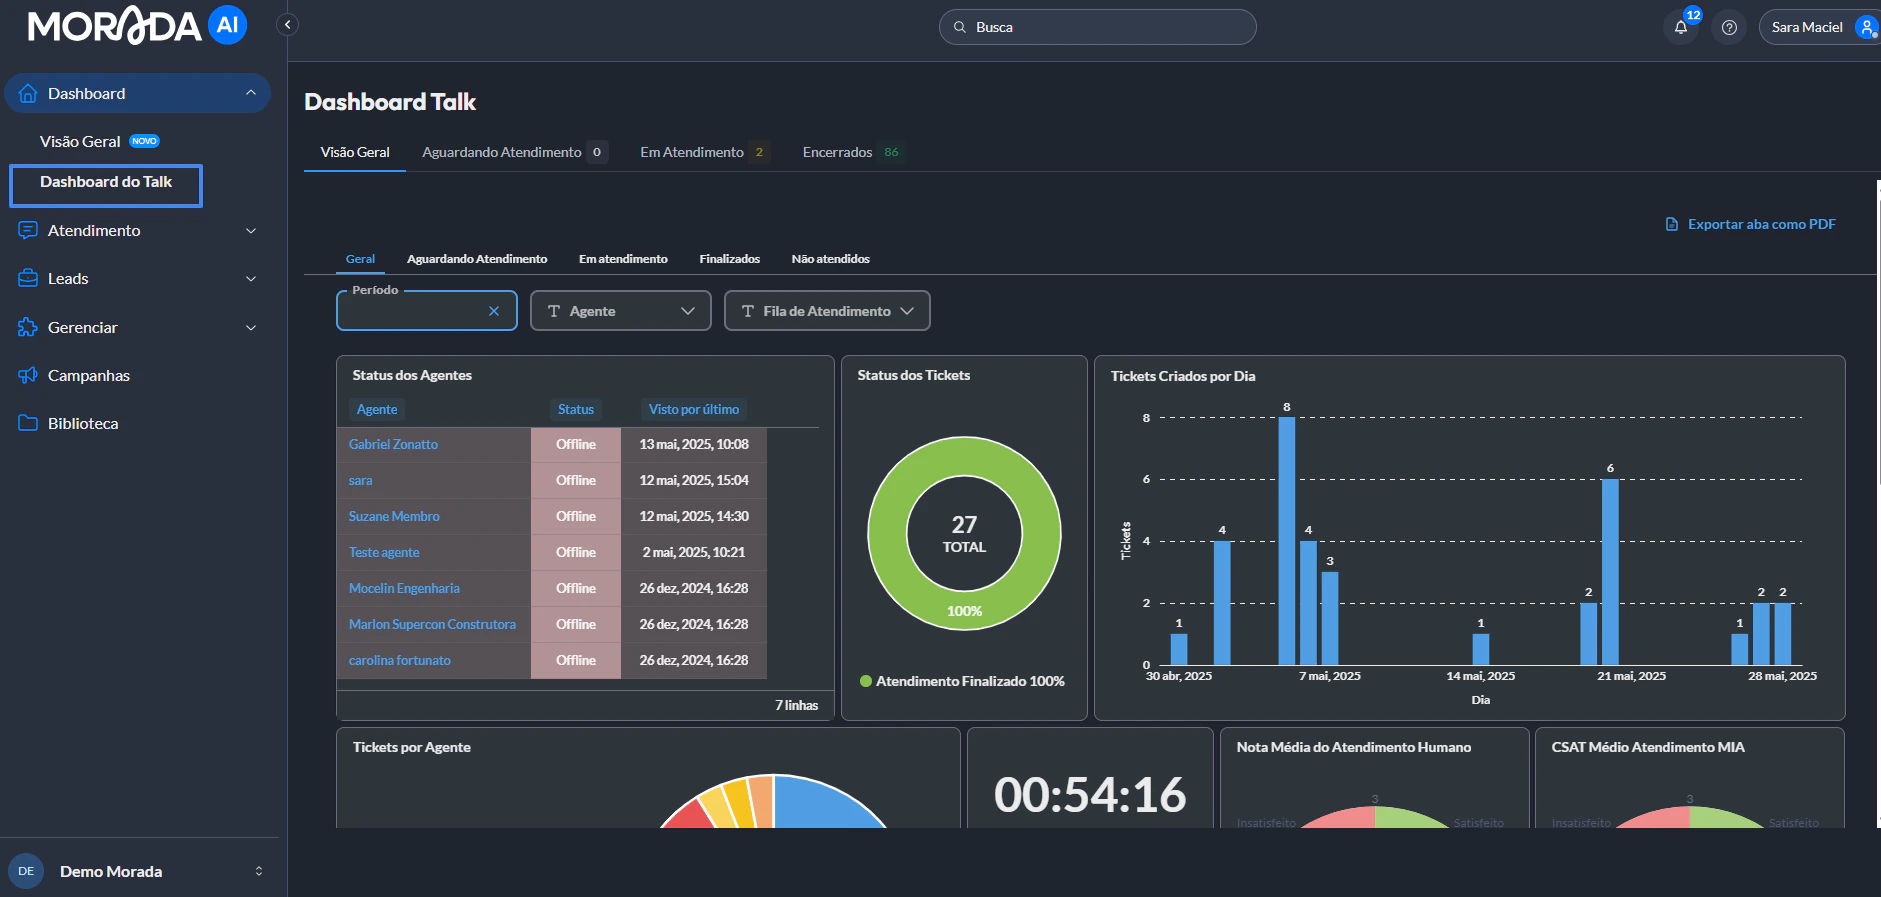Screen dimensions: 1881x897
Task: Select the Geral sub-tab
Action: click(x=360, y=259)
